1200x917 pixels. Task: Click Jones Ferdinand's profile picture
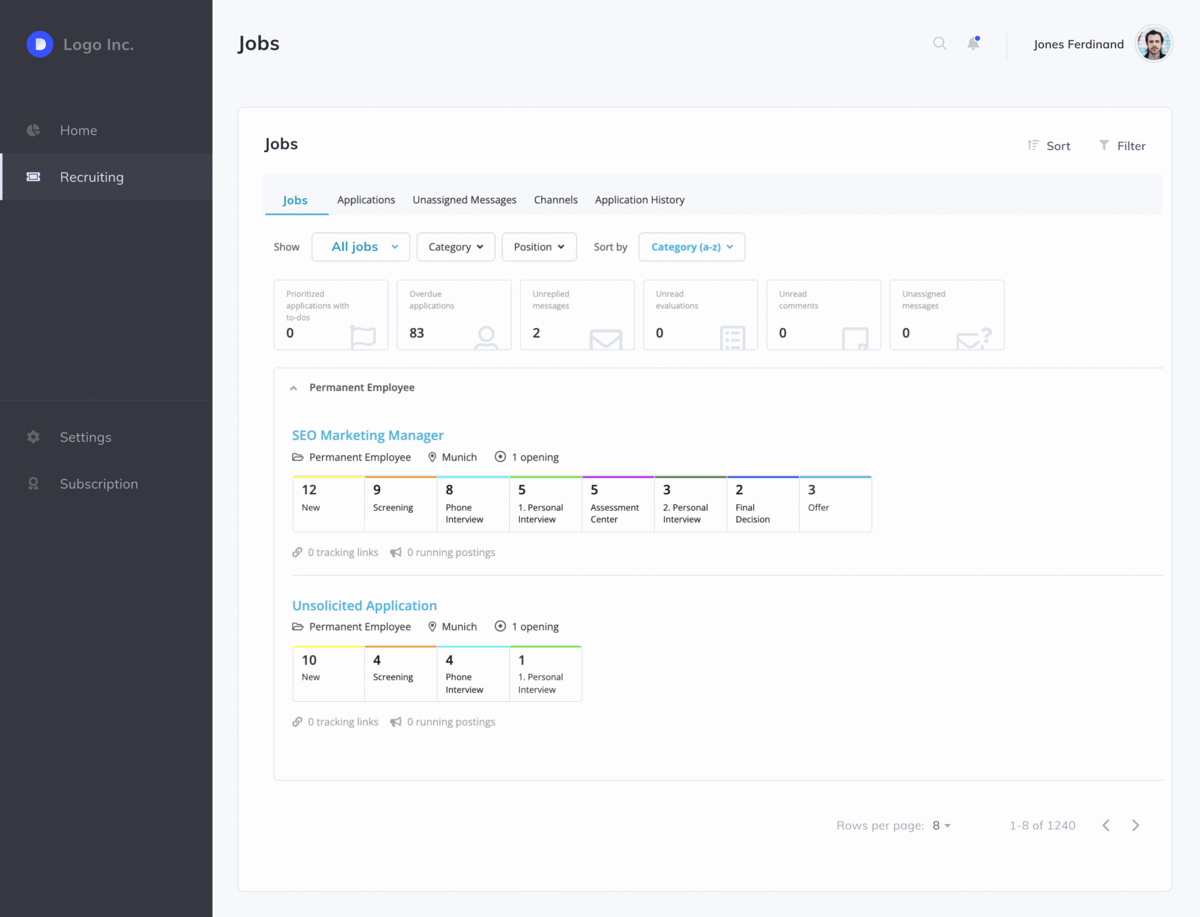pos(1153,43)
